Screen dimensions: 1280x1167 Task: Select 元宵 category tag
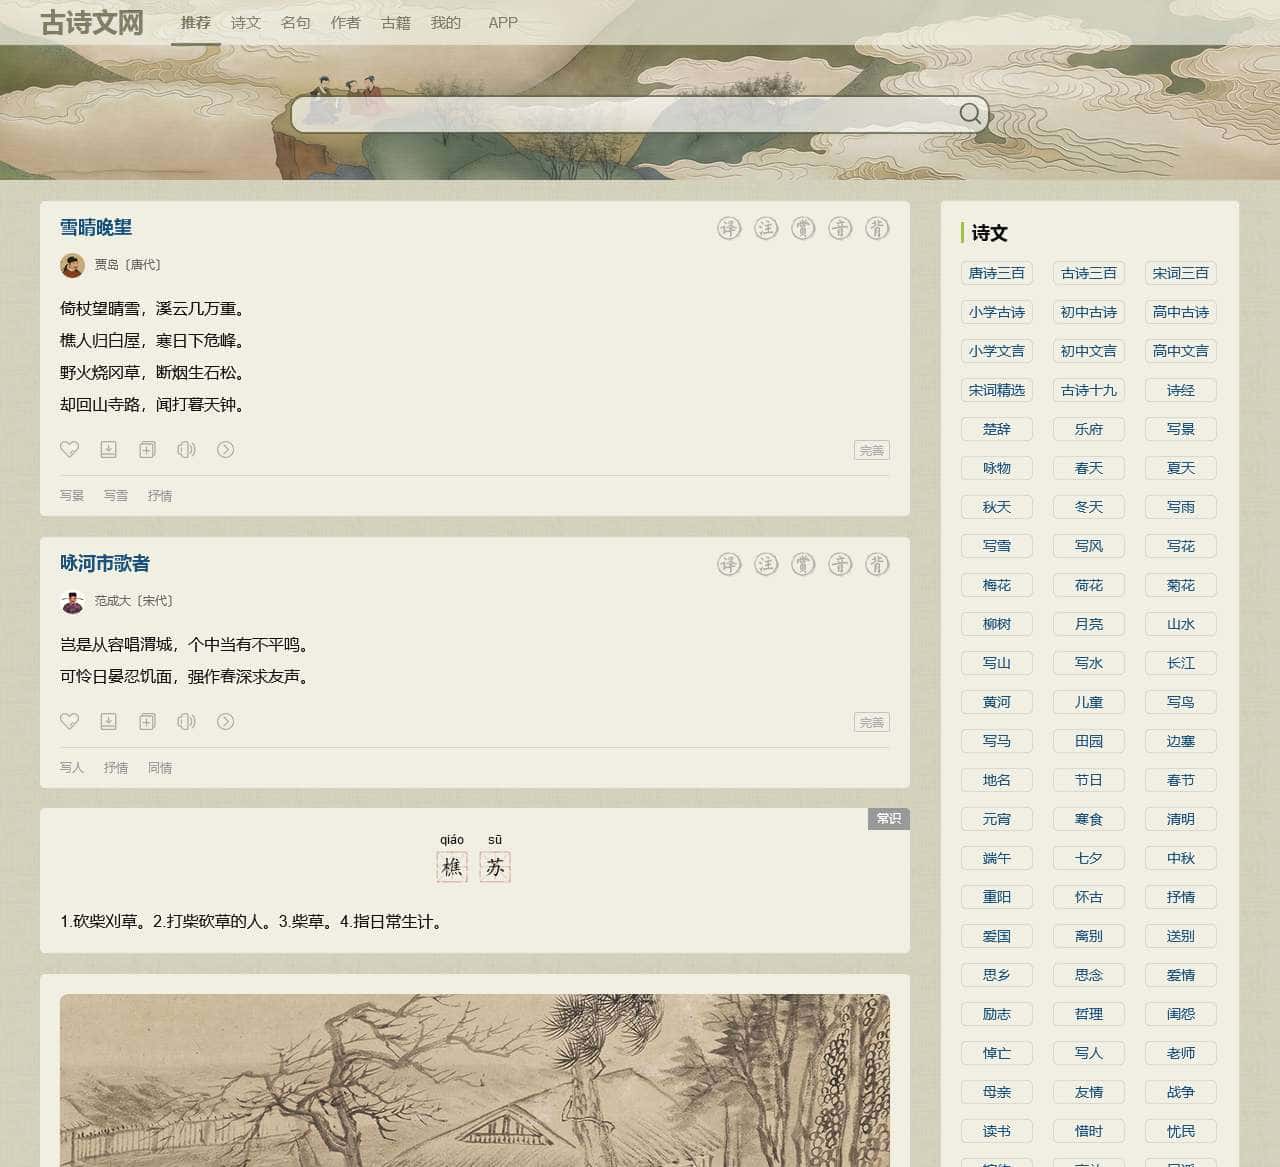pyautogui.click(x=997, y=819)
